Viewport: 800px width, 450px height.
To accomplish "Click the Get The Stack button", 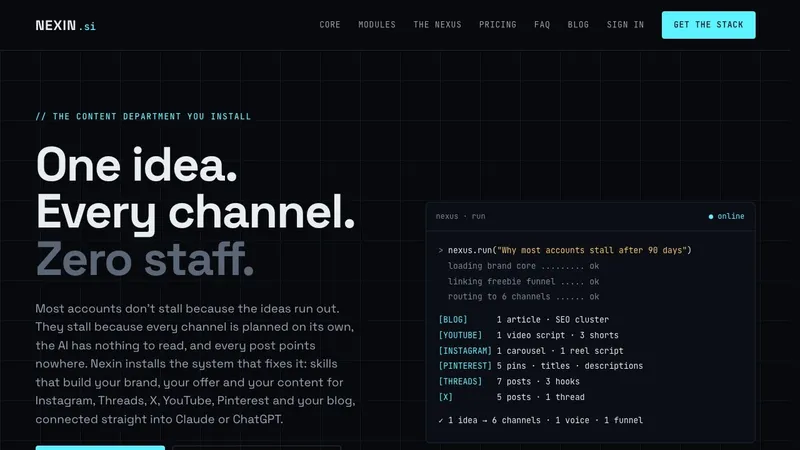I will point(708,25).
